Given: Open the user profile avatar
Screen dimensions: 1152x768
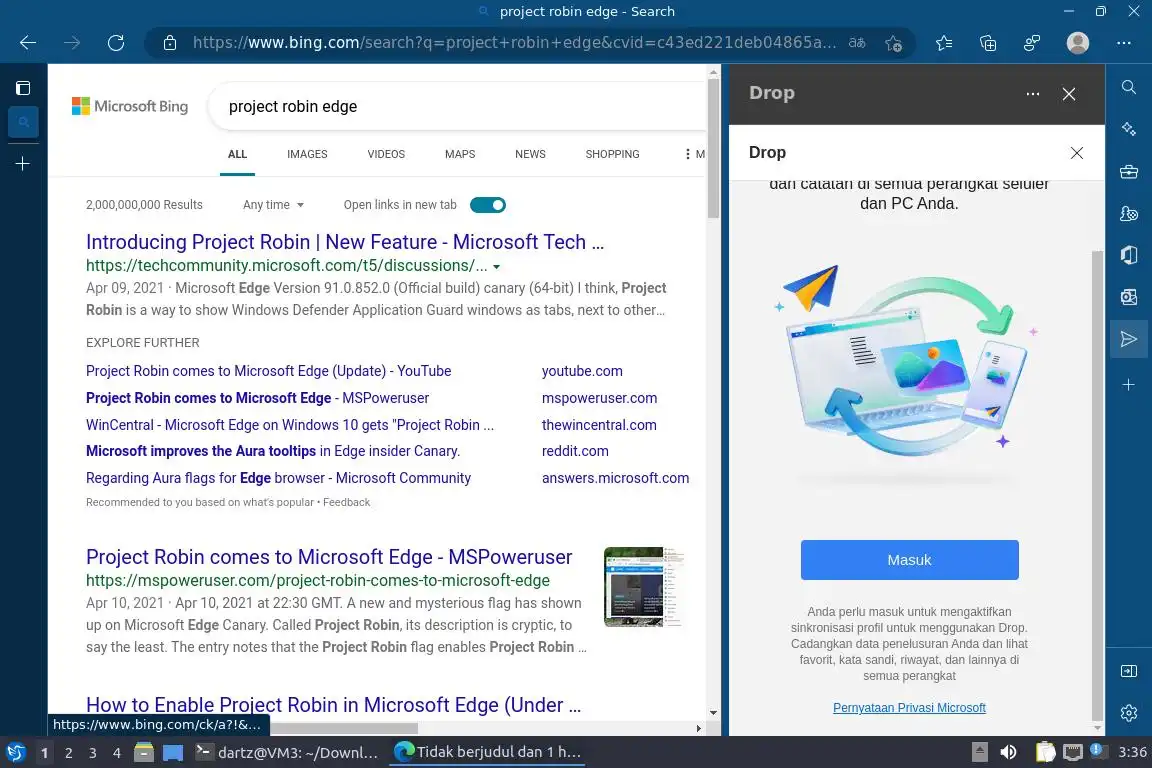Looking at the screenshot, I should click(1078, 43).
